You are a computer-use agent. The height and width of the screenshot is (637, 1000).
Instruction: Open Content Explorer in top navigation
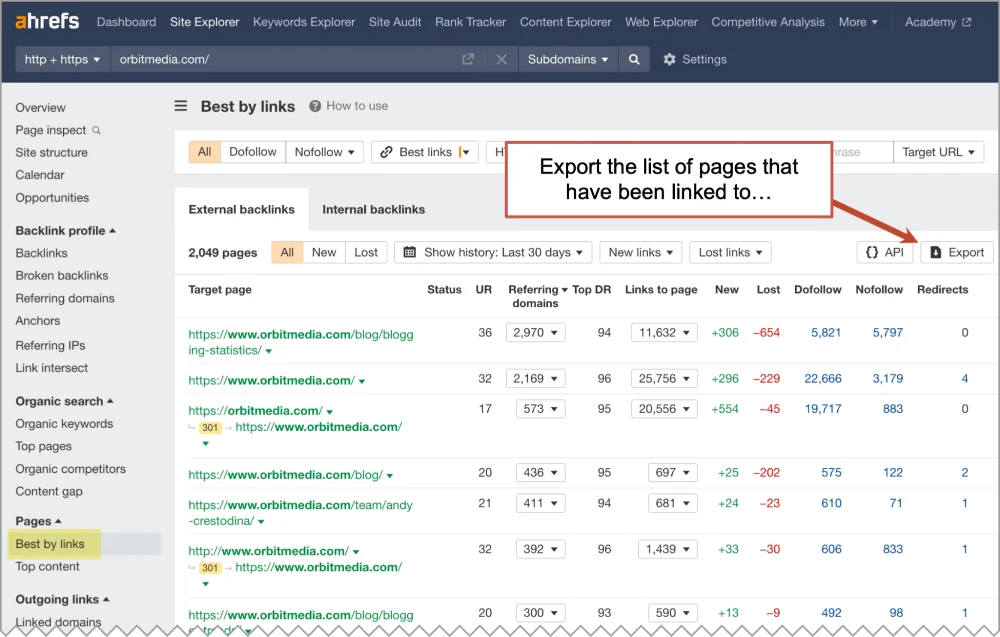point(566,22)
